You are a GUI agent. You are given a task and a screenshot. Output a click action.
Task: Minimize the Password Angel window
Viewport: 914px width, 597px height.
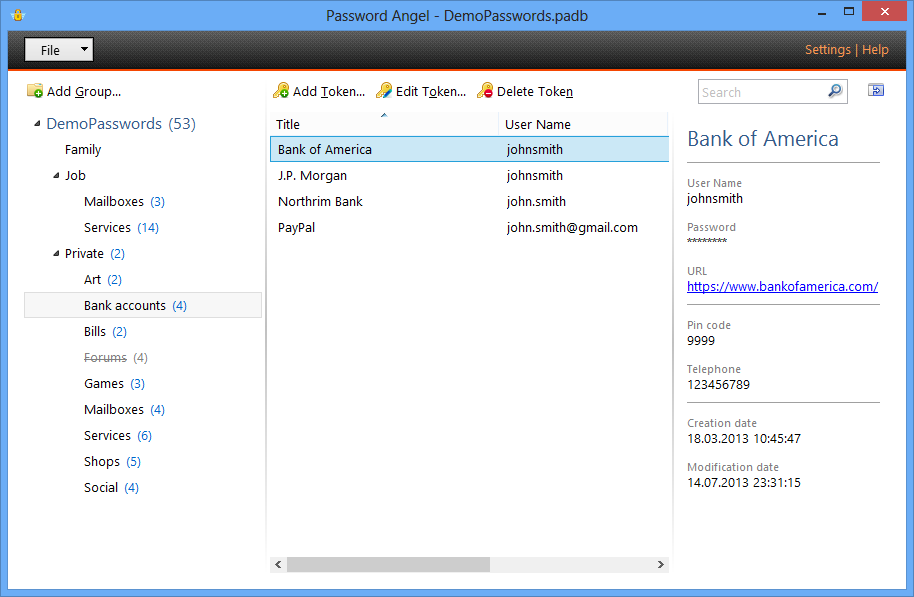pyautogui.click(x=822, y=13)
